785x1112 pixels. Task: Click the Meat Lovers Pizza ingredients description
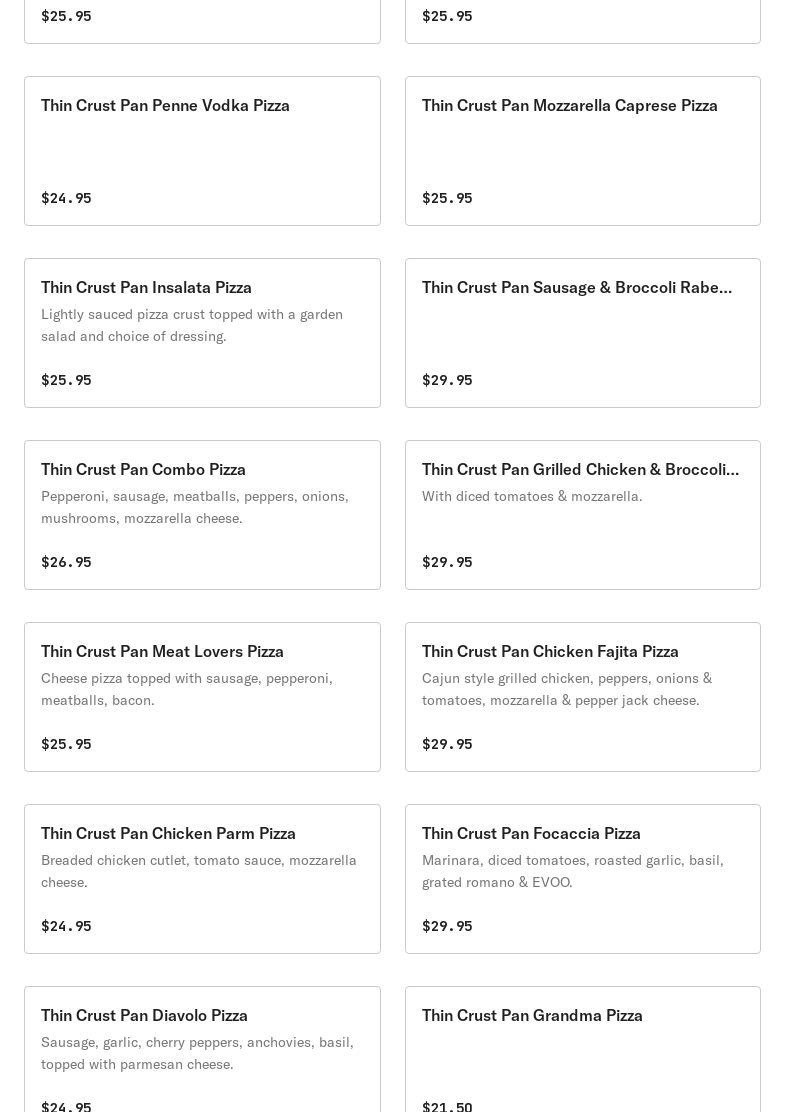click(x=187, y=689)
